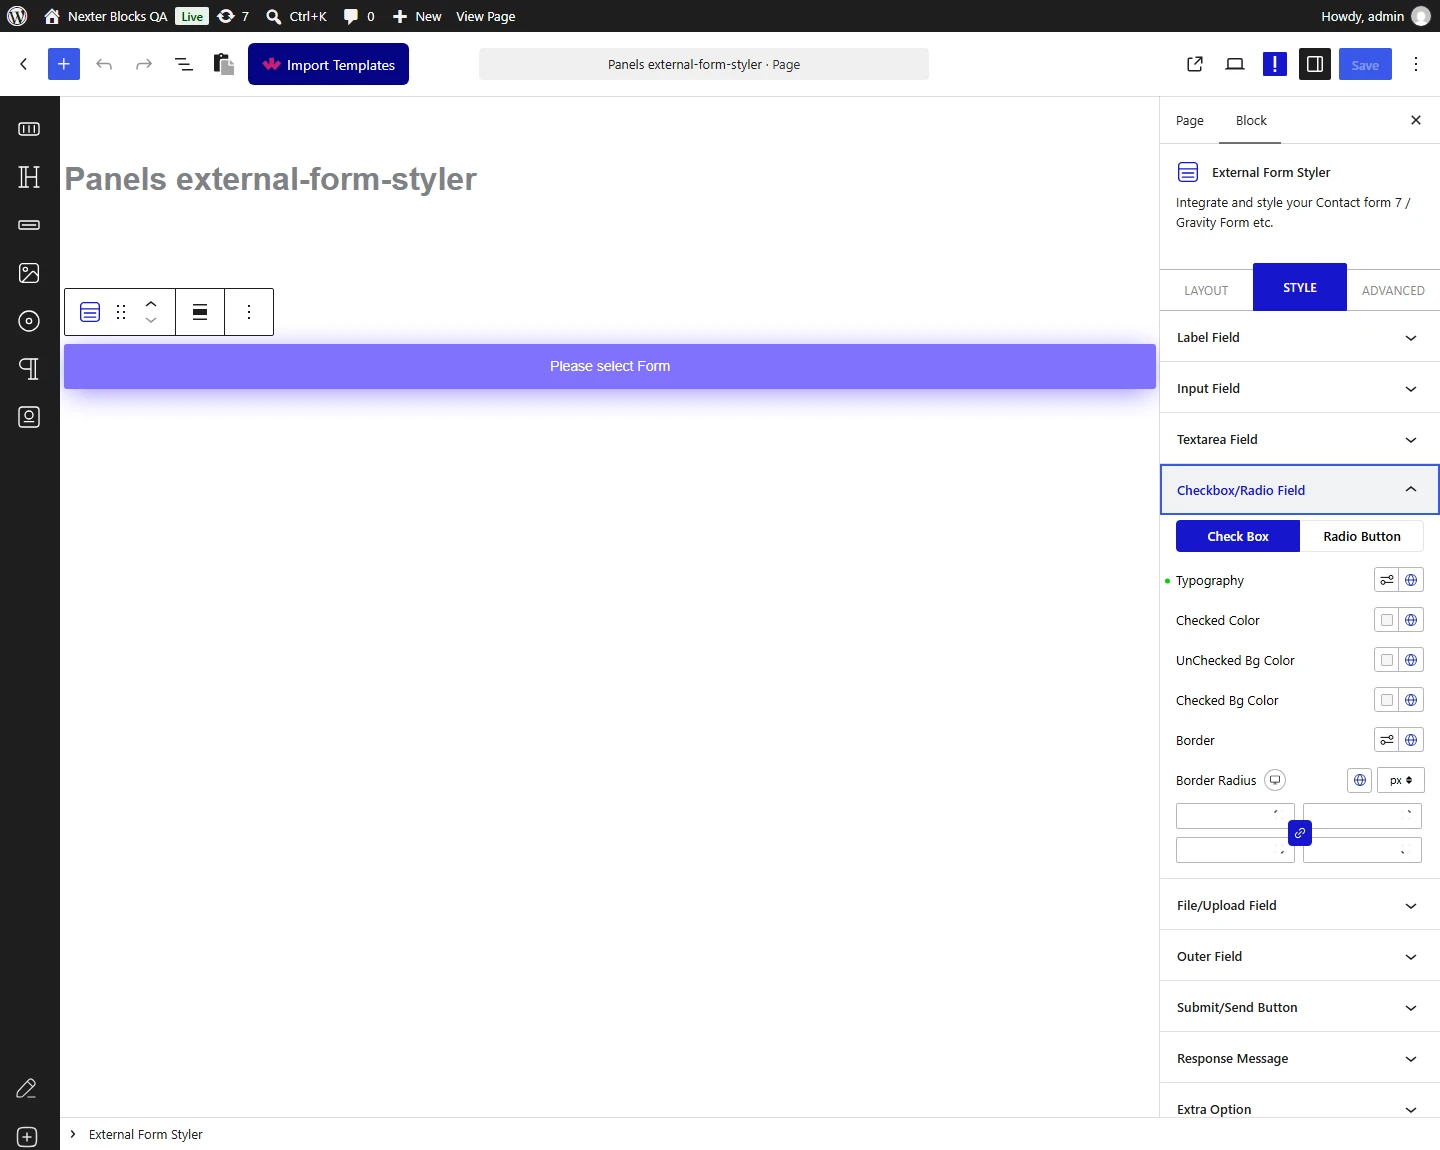The image size is (1440, 1150).
Task: Click the Import Templates button
Action: pyautogui.click(x=328, y=64)
